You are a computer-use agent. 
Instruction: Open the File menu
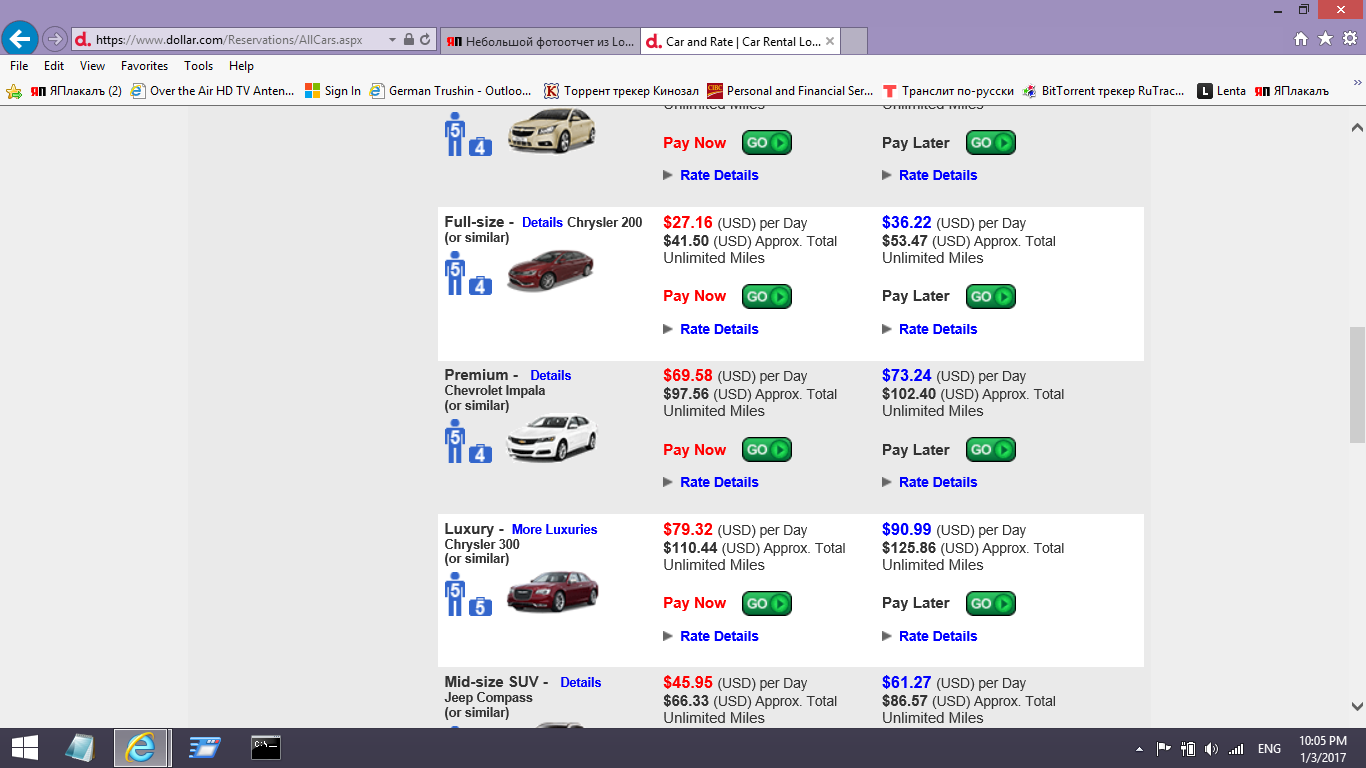(18, 66)
